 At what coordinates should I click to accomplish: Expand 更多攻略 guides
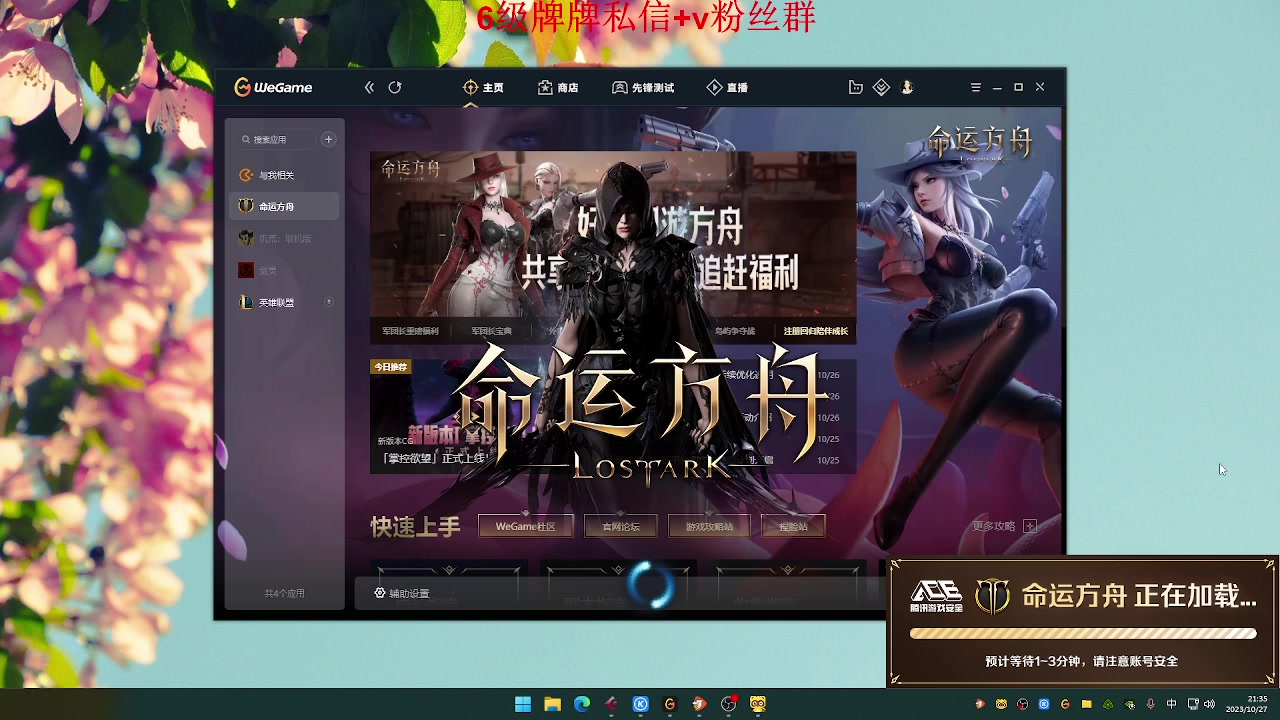tap(1004, 526)
